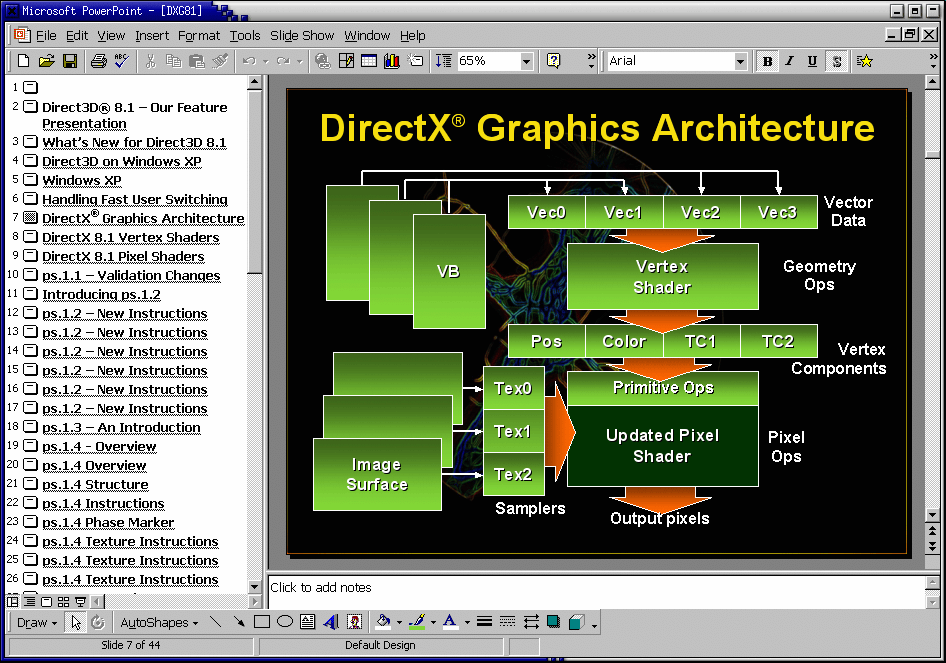Image resolution: width=946 pixels, height=663 pixels.
Task: Click the Insert Table icon
Action: click(369, 61)
